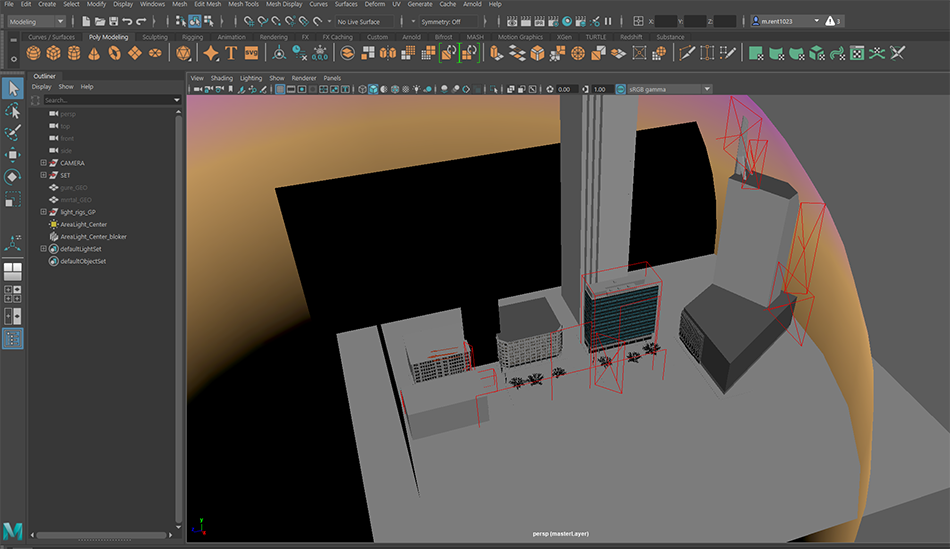The width and height of the screenshot is (950, 549).
Task: Open the Mesh Tools menu
Action: pyautogui.click(x=243, y=4)
